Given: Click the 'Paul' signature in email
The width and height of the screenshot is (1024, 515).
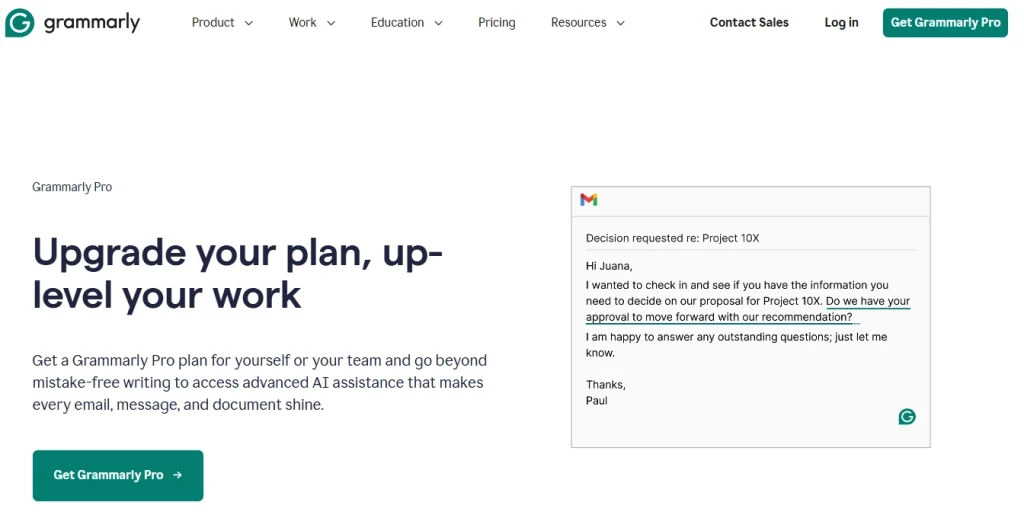Looking at the screenshot, I should (x=596, y=401).
